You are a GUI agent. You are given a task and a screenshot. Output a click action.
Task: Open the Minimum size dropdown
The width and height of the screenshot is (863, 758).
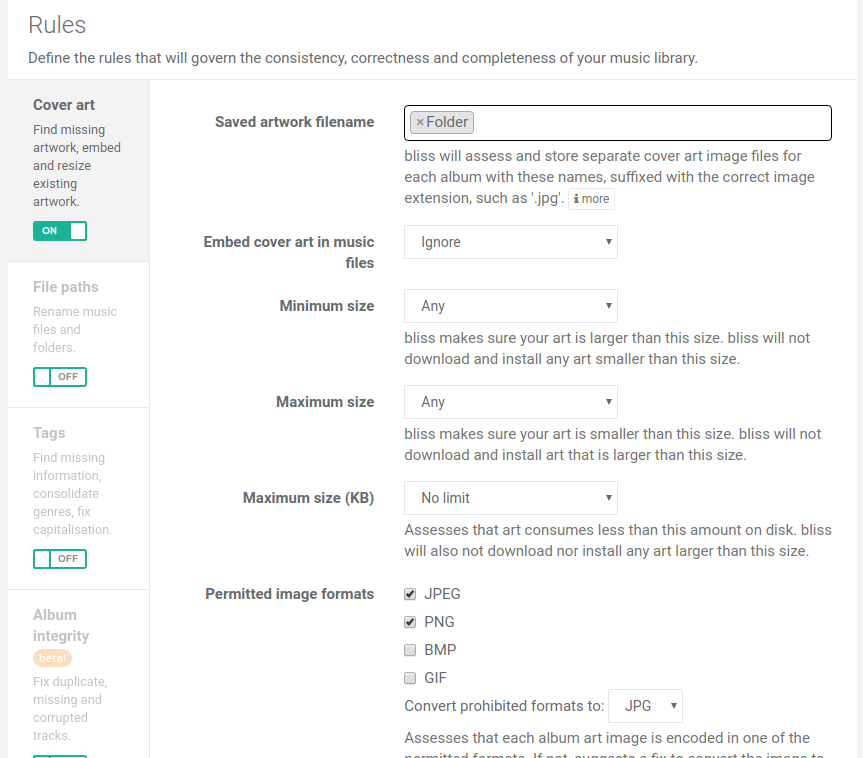[x=510, y=306]
